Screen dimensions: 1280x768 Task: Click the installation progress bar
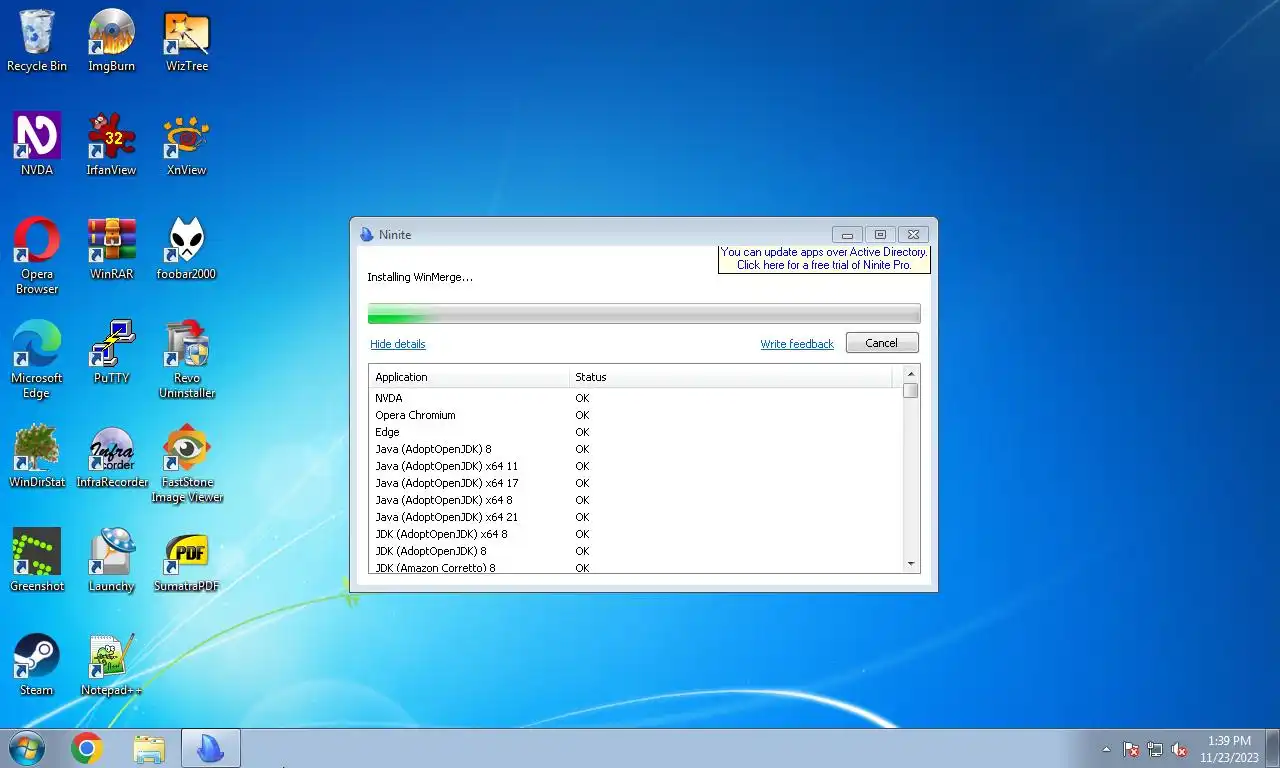pyautogui.click(x=644, y=314)
